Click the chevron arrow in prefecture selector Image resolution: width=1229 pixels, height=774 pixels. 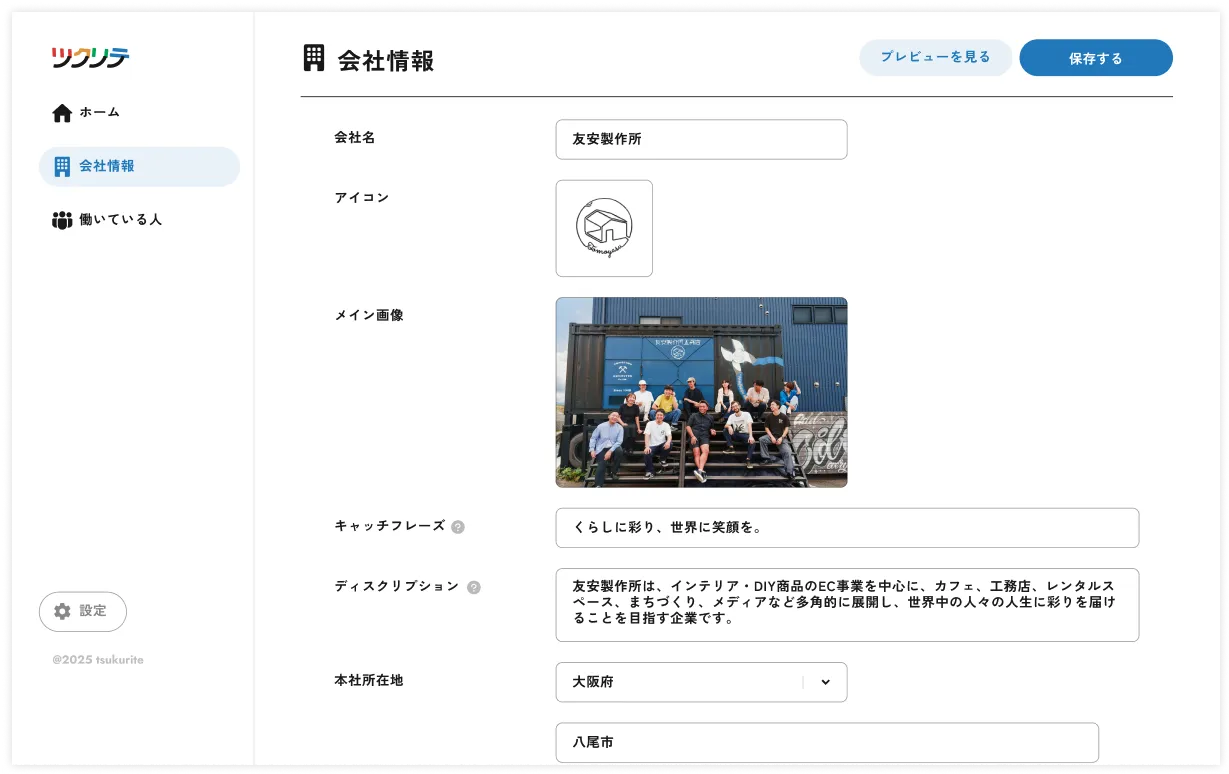tap(825, 682)
